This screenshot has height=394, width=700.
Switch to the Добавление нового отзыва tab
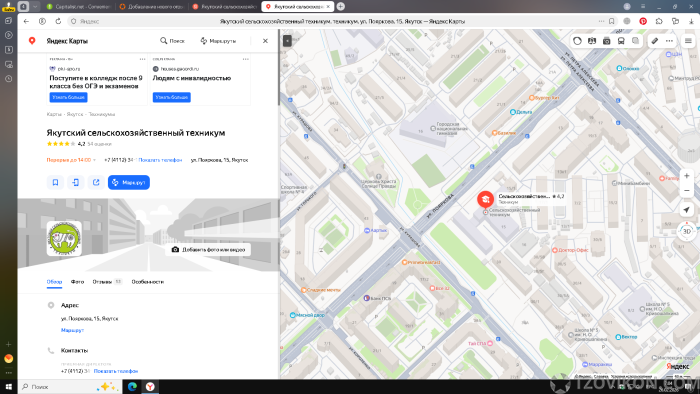(152, 7)
